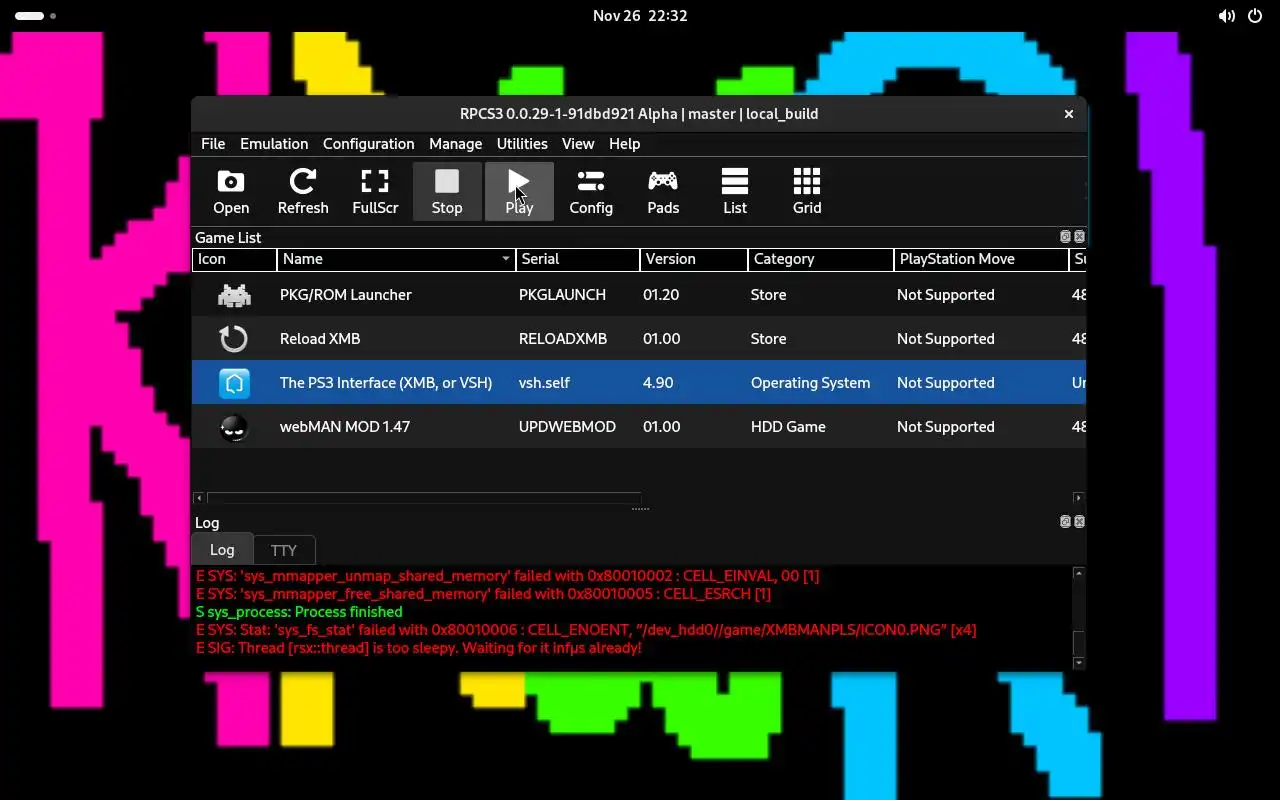Select The PS3 Interface (XMB, or VSH)
Image resolution: width=1280 pixels, height=800 pixels.
(x=386, y=383)
